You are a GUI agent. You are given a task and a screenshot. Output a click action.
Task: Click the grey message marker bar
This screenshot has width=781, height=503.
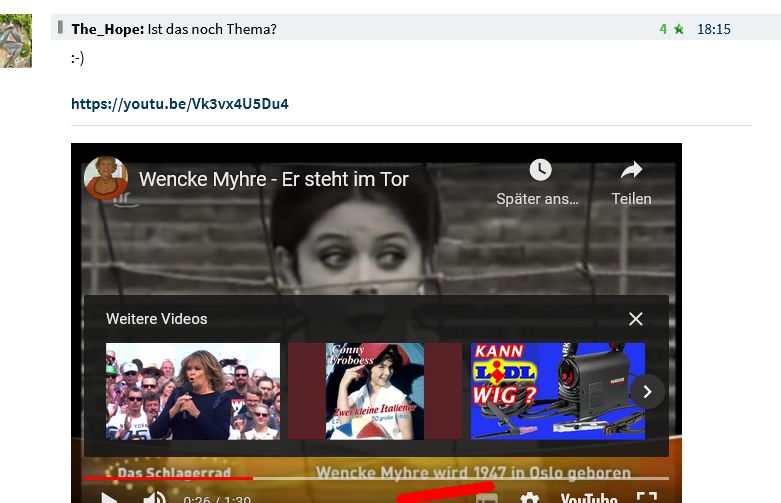click(60, 27)
